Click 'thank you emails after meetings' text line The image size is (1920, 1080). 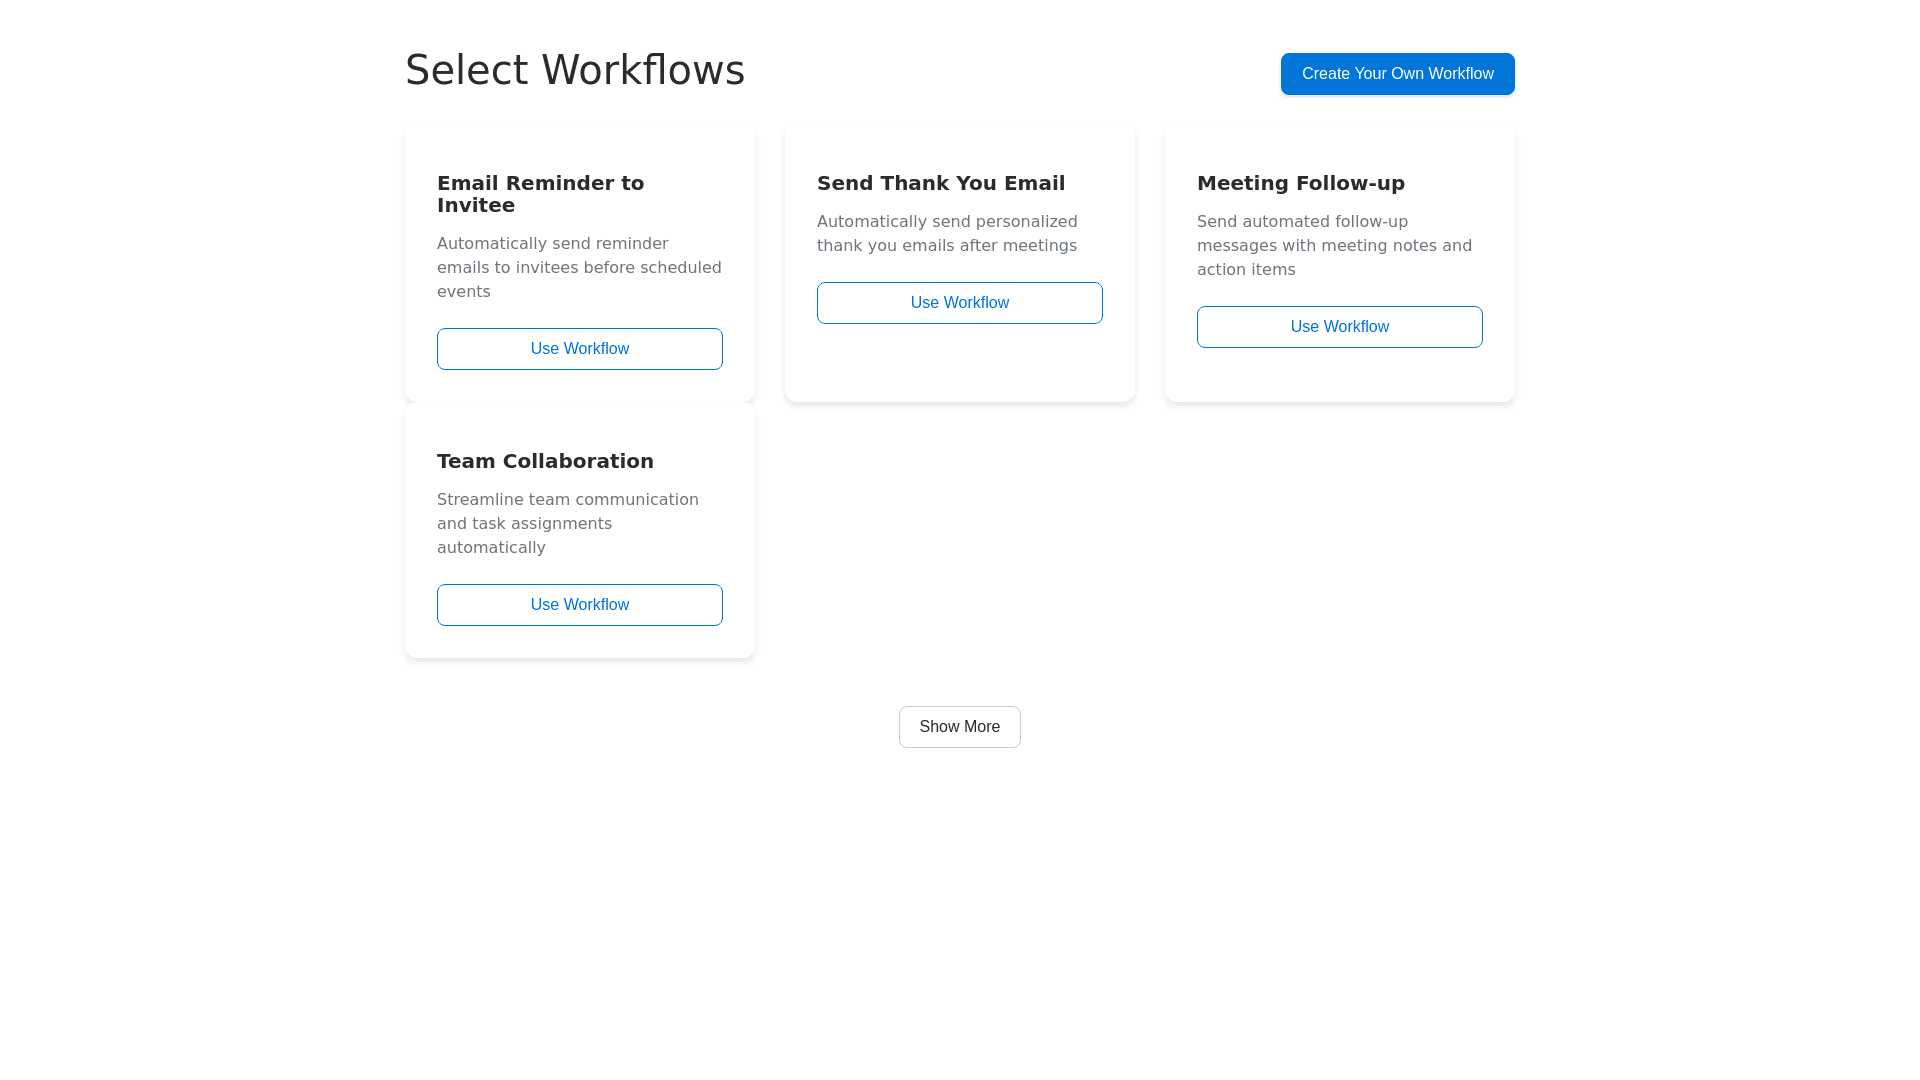[x=946, y=246]
